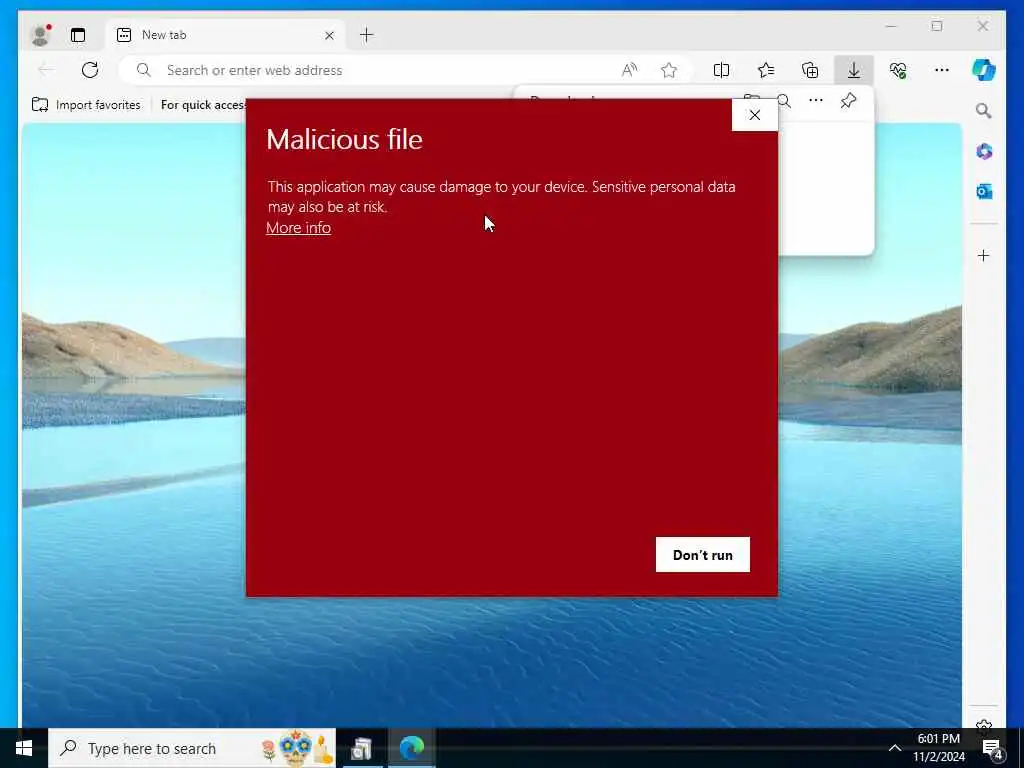
Task: Add this page to favorites star
Action: (669, 70)
